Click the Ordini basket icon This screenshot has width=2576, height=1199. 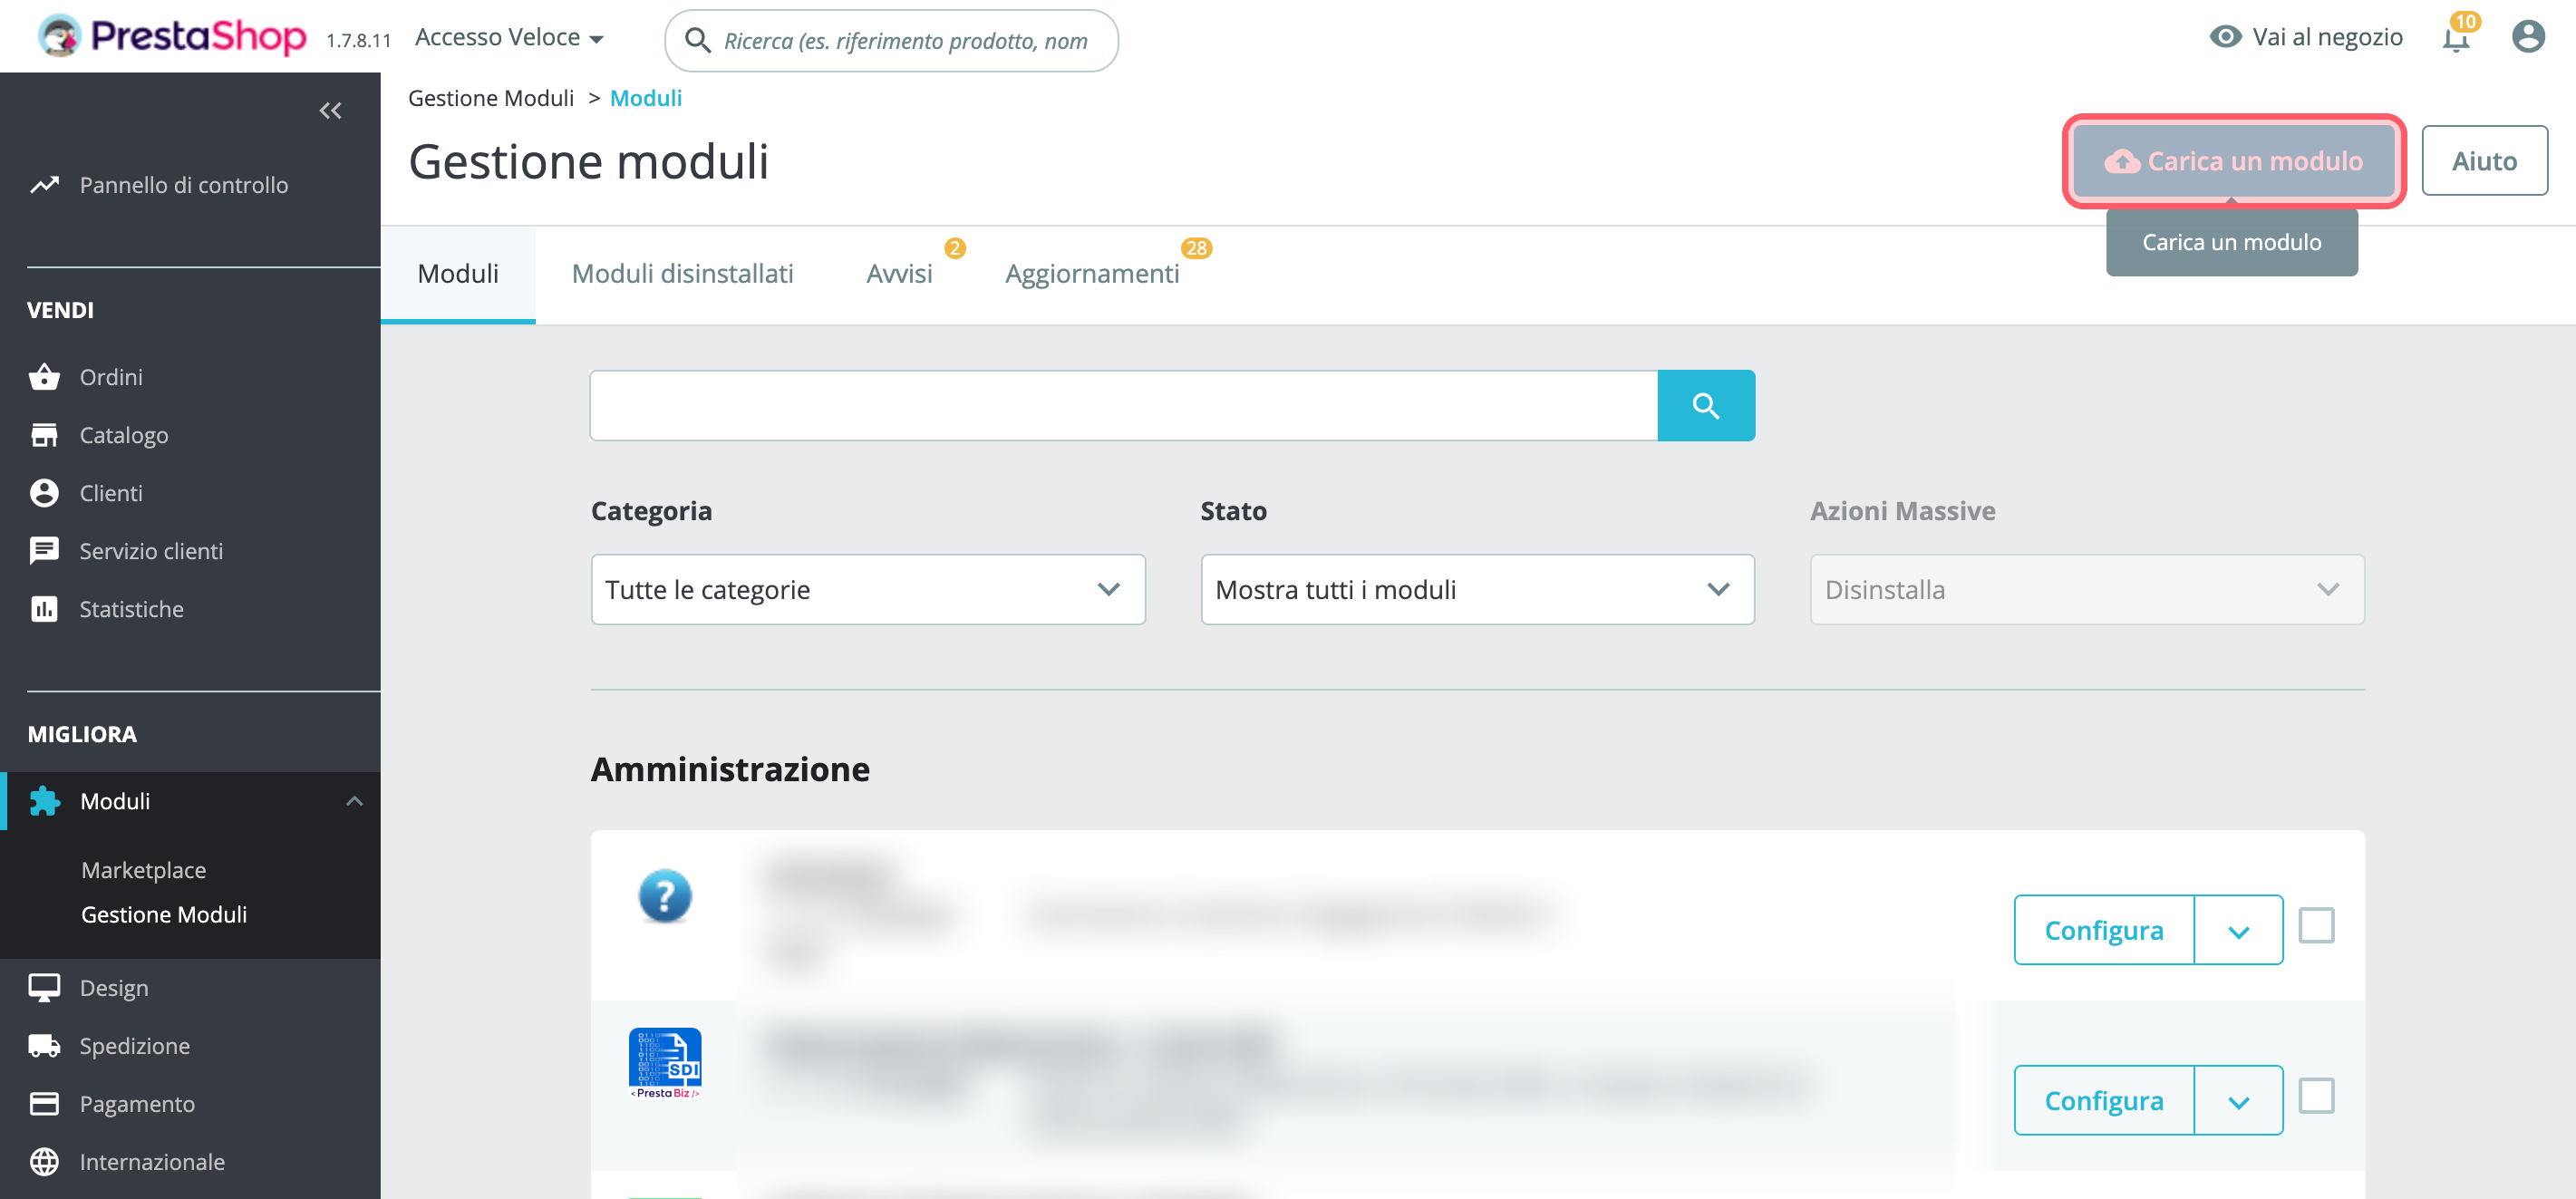(44, 377)
